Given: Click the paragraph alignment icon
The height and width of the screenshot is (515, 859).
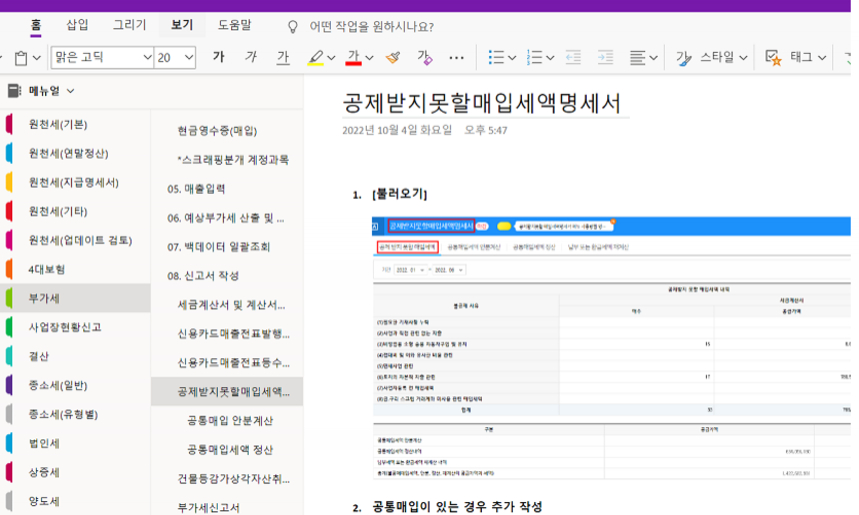Looking at the screenshot, I should coord(637,57).
